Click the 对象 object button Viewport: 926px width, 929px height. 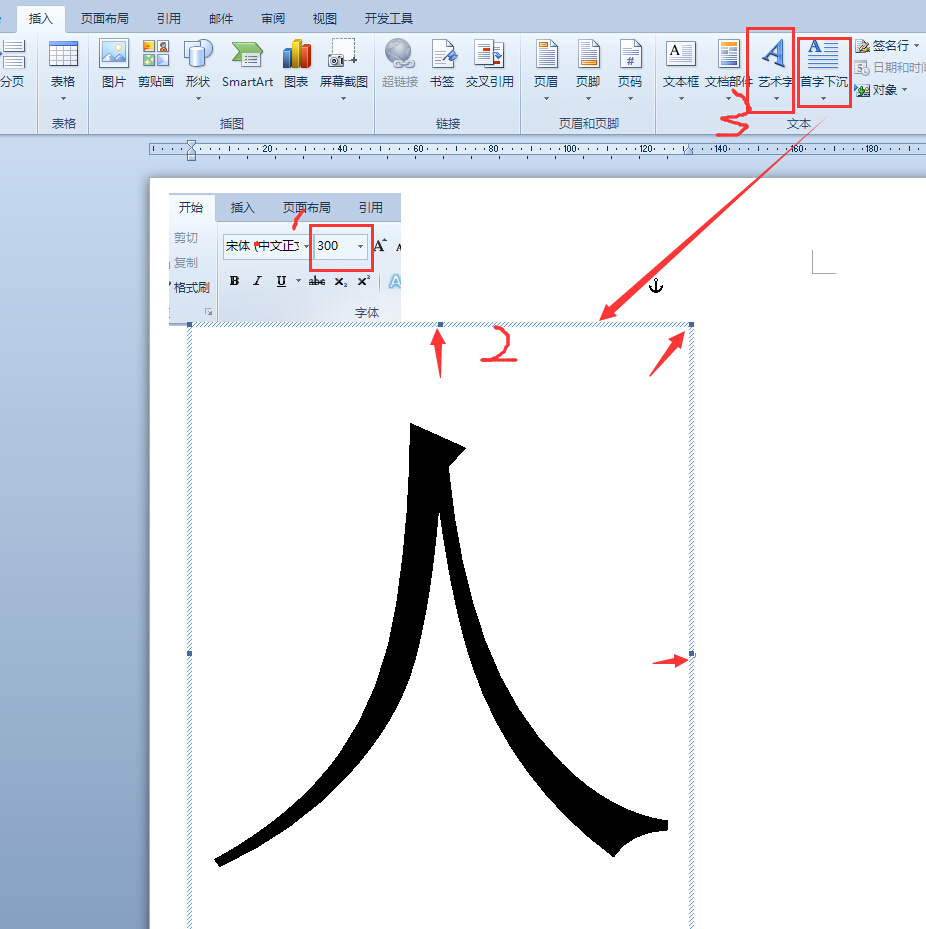[881, 90]
